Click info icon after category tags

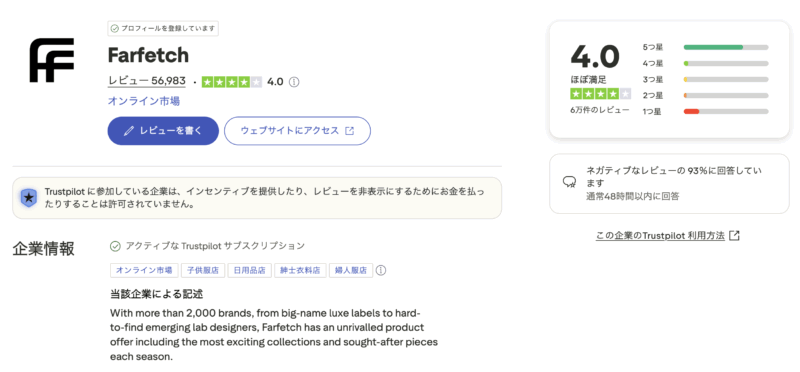point(381,270)
